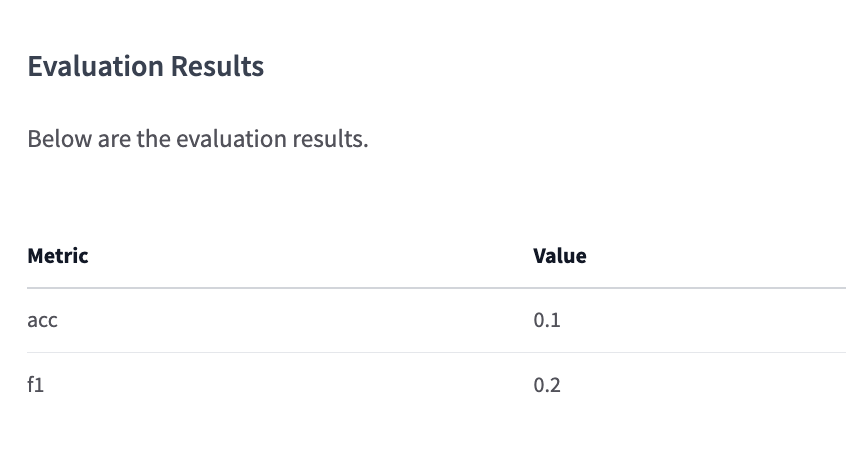Click the word Below in the description
Image resolution: width=846 pixels, height=450 pixels.
point(60,139)
